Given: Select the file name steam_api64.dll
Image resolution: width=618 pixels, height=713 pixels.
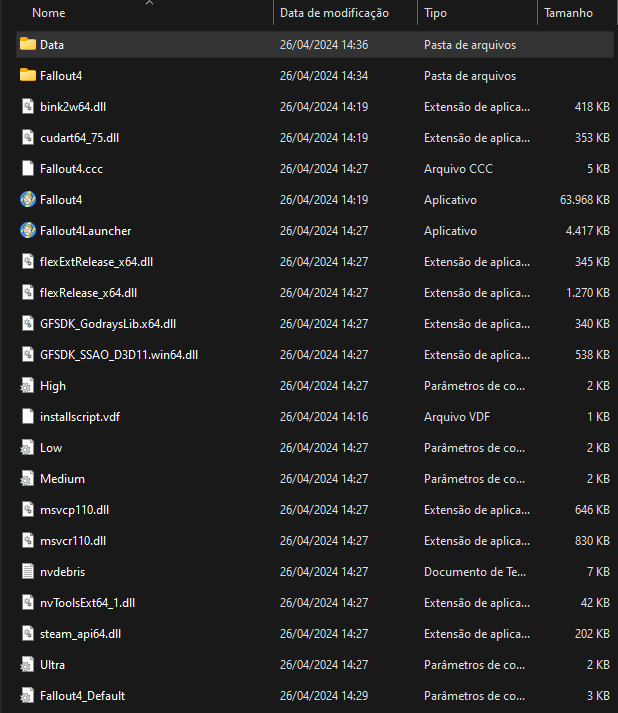Looking at the screenshot, I should [80, 634].
